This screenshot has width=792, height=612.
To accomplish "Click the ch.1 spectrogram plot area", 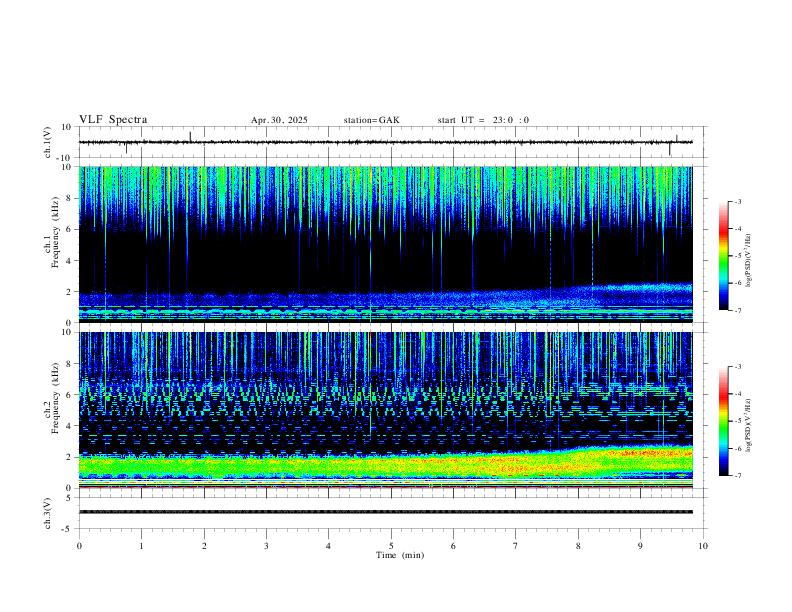I will tap(386, 244).
